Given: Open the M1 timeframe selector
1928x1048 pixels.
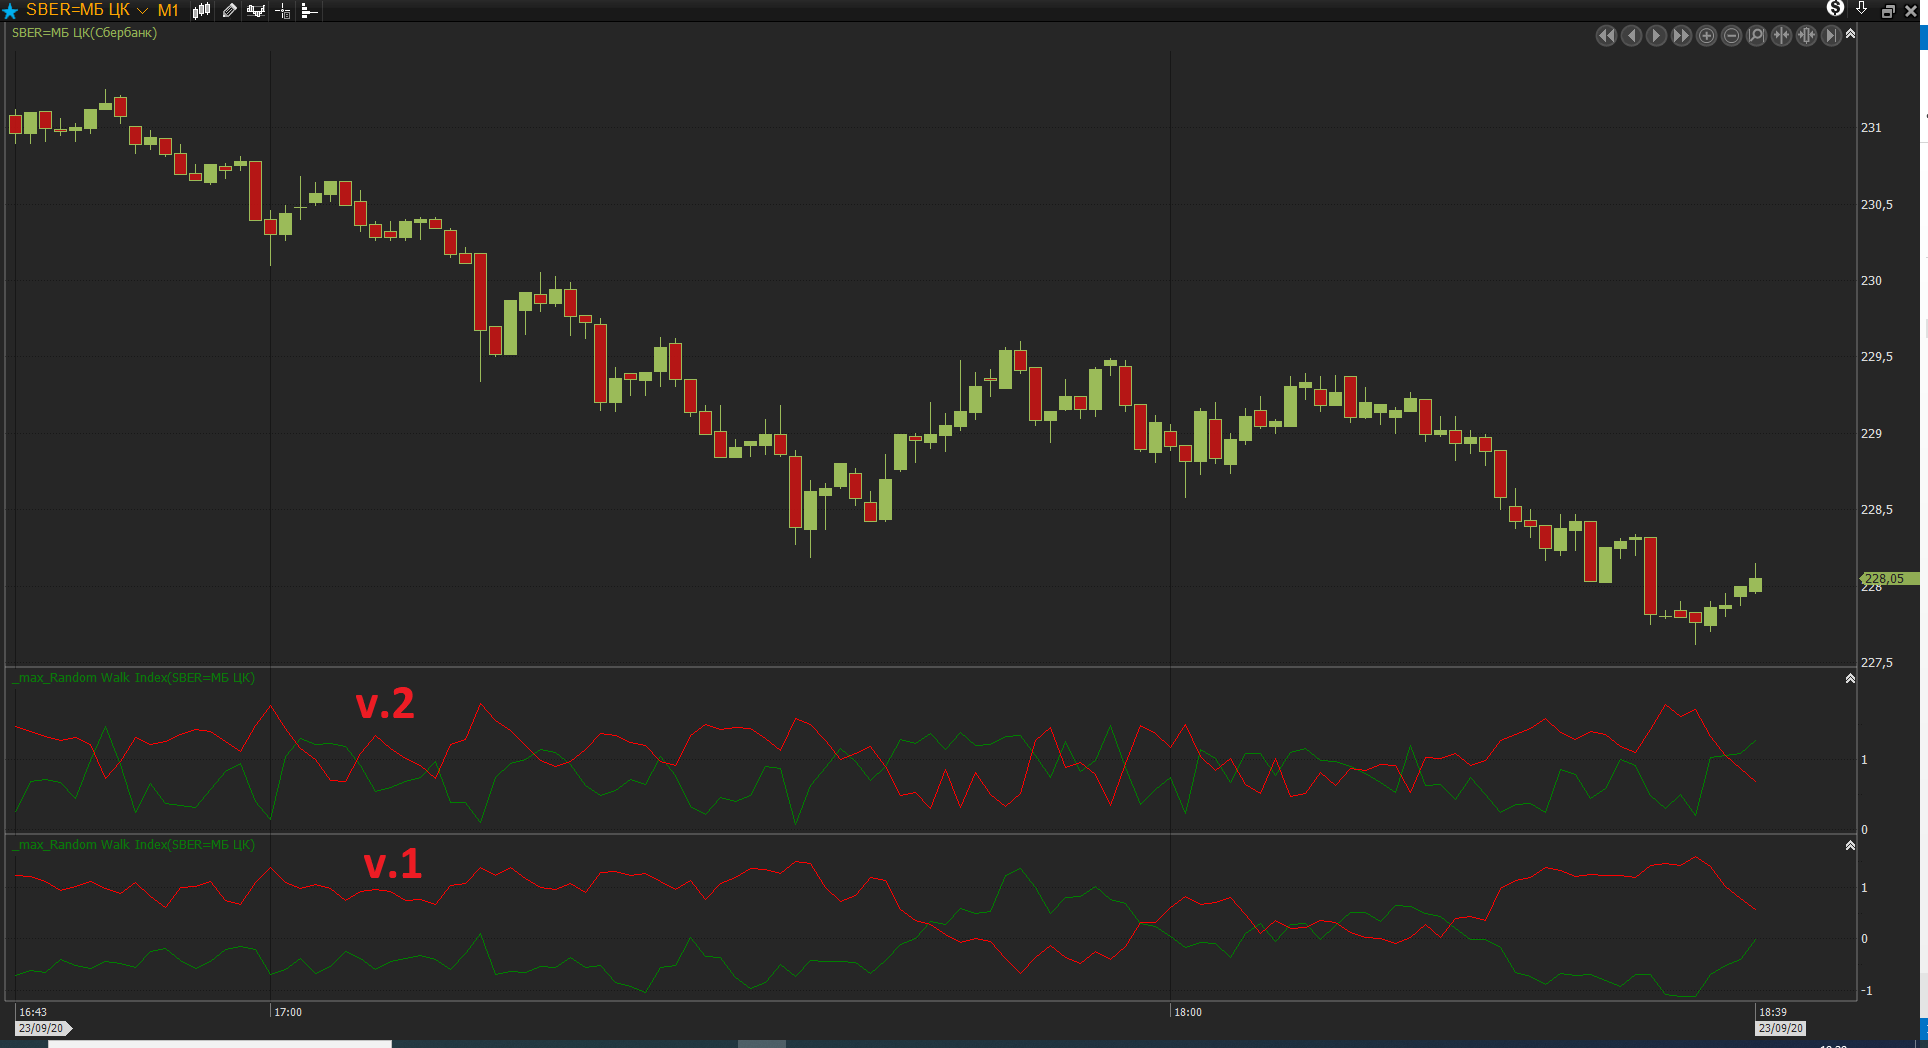Looking at the screenshot, I should pyautogui.click(x=168, y=11).
